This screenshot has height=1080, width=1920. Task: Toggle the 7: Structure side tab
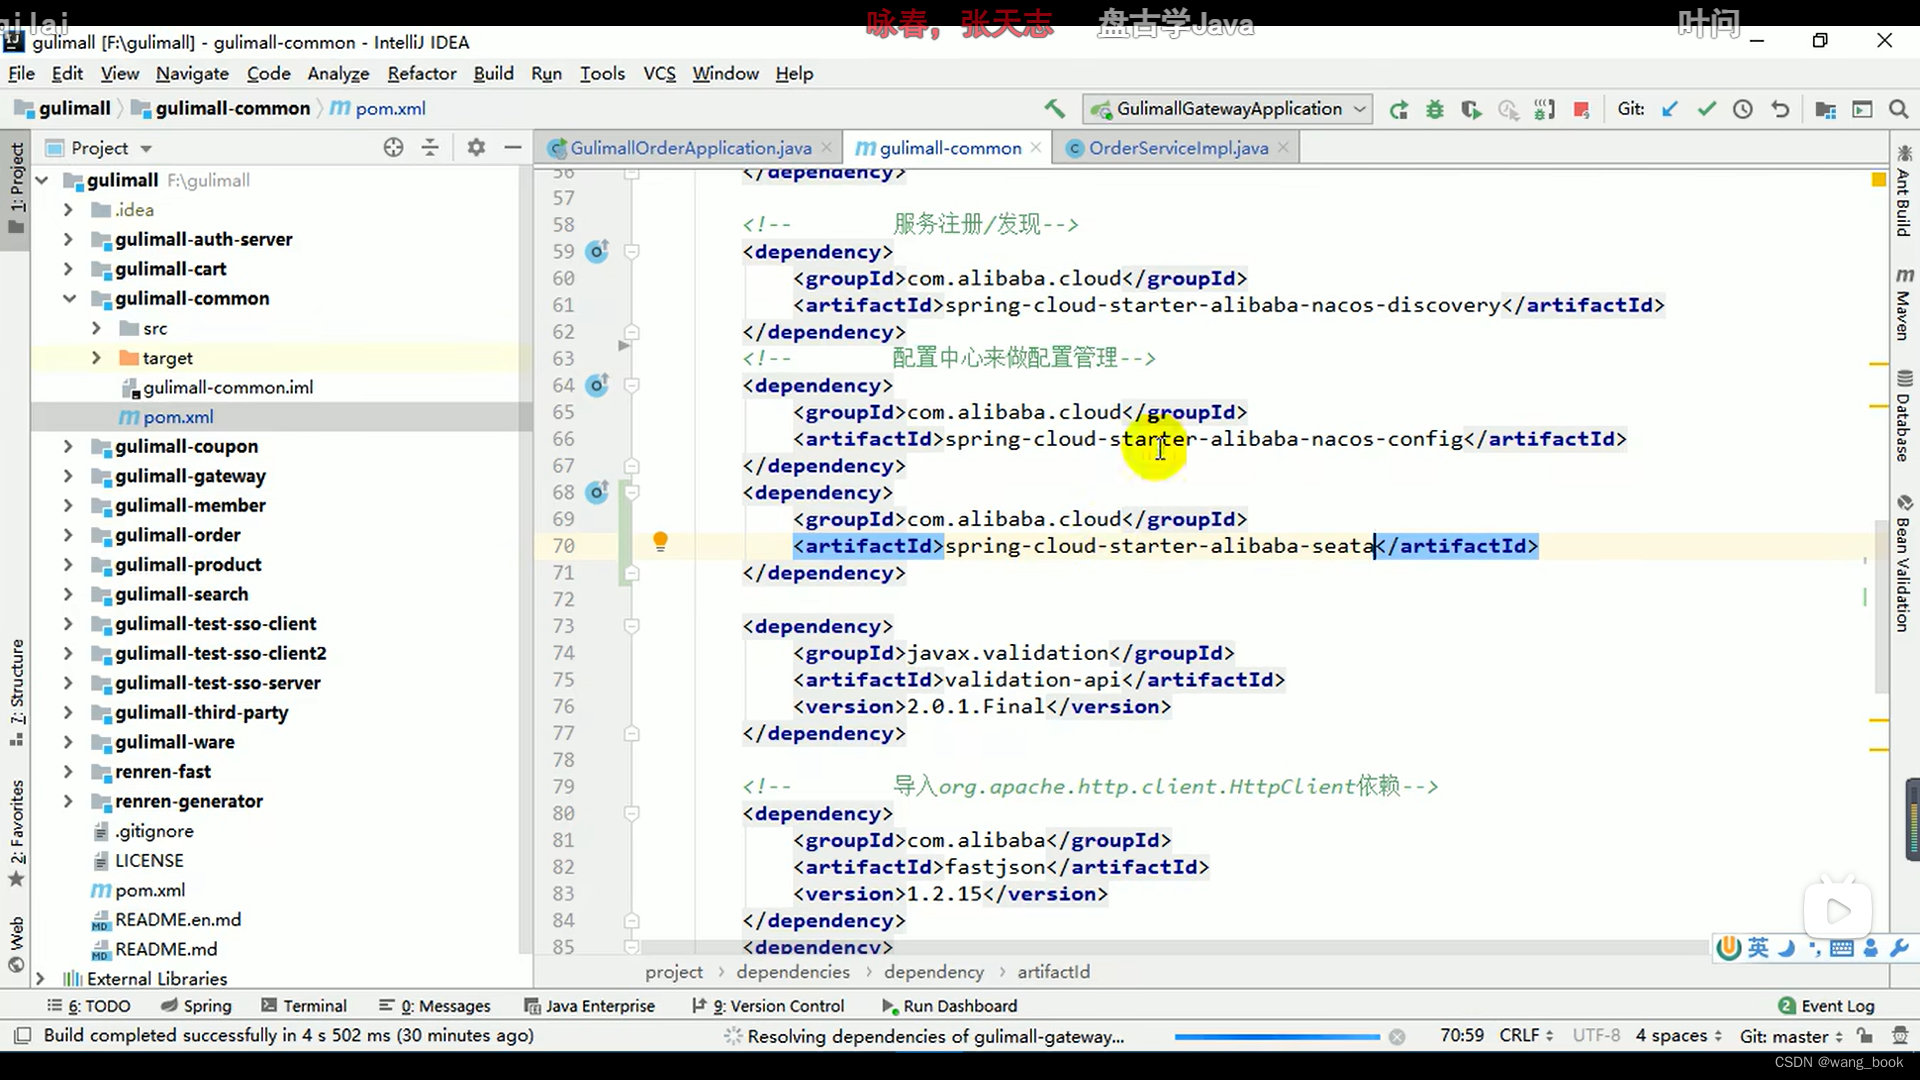pos(16,692)
